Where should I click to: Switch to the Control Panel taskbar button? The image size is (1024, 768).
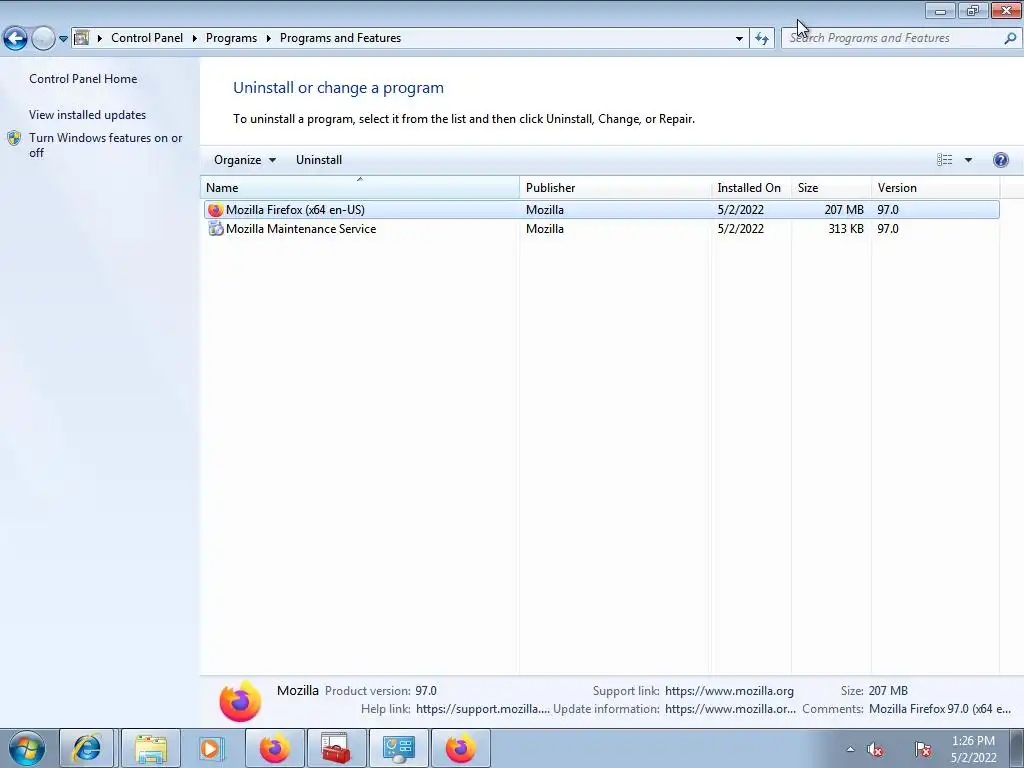(x=398, y=748)
